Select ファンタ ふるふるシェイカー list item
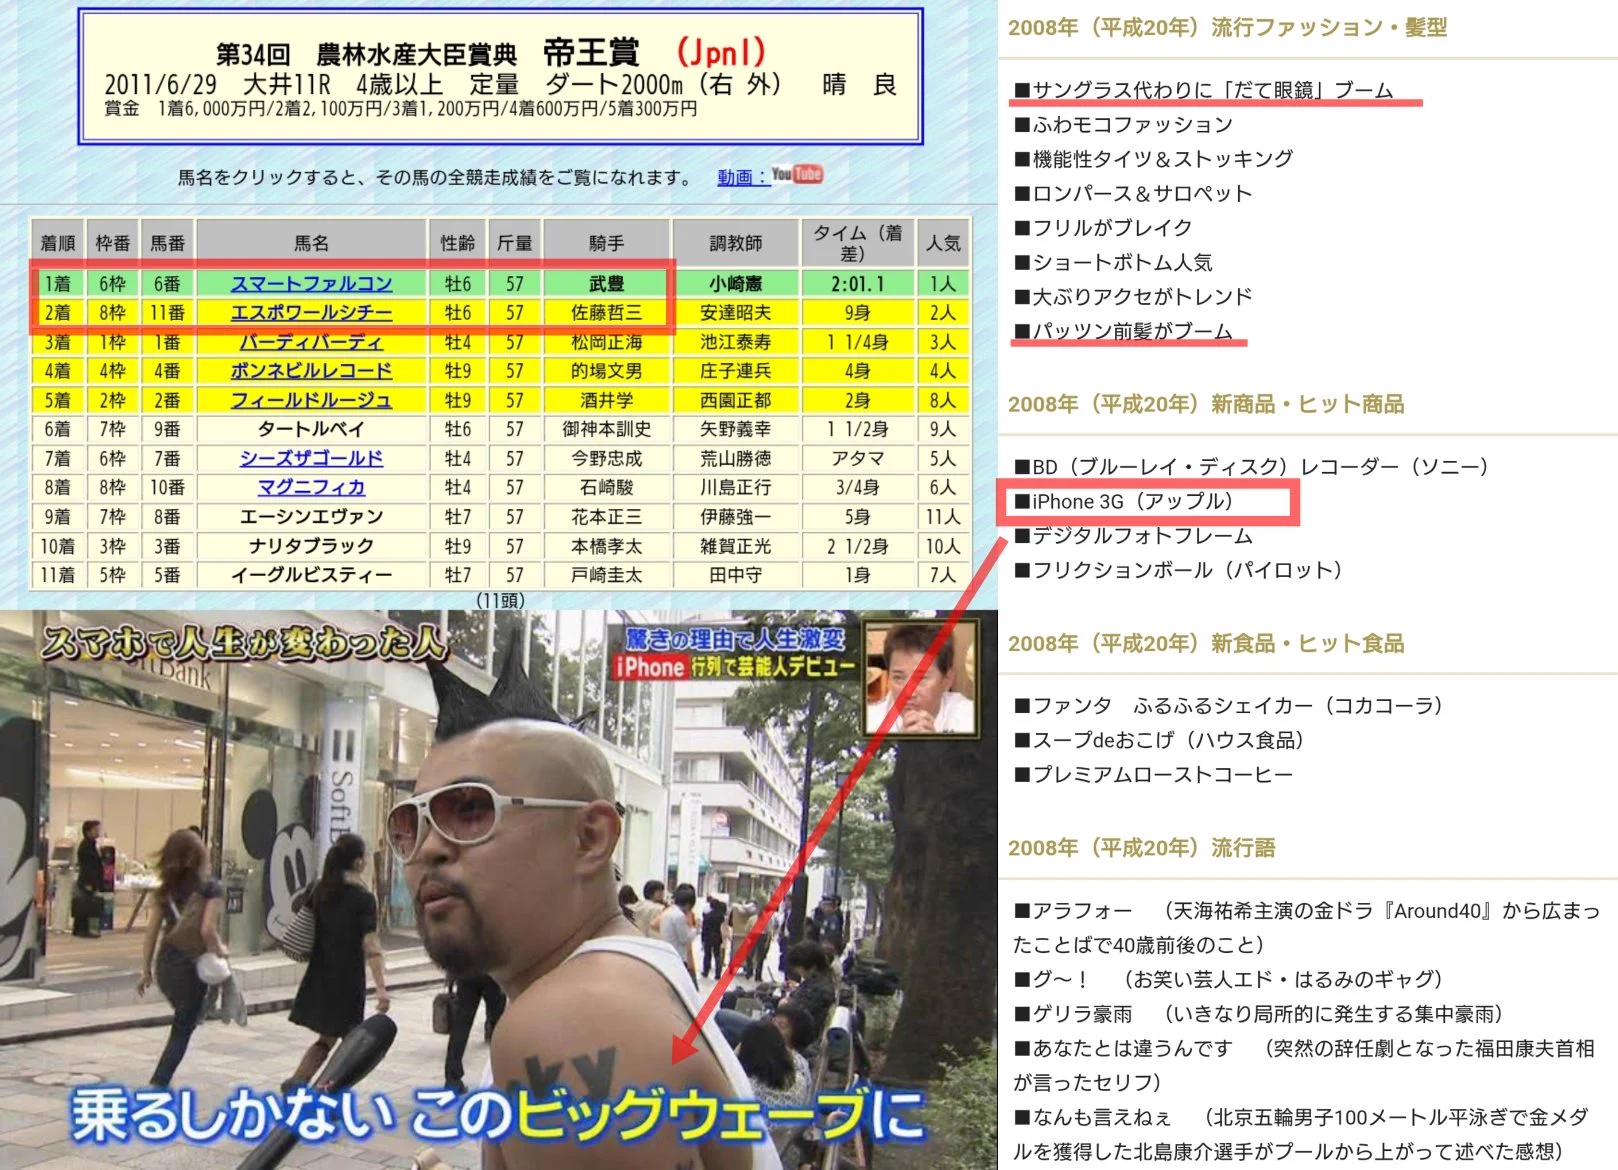Viewport: 1618px width, 1170px height. pos(1229,705)
